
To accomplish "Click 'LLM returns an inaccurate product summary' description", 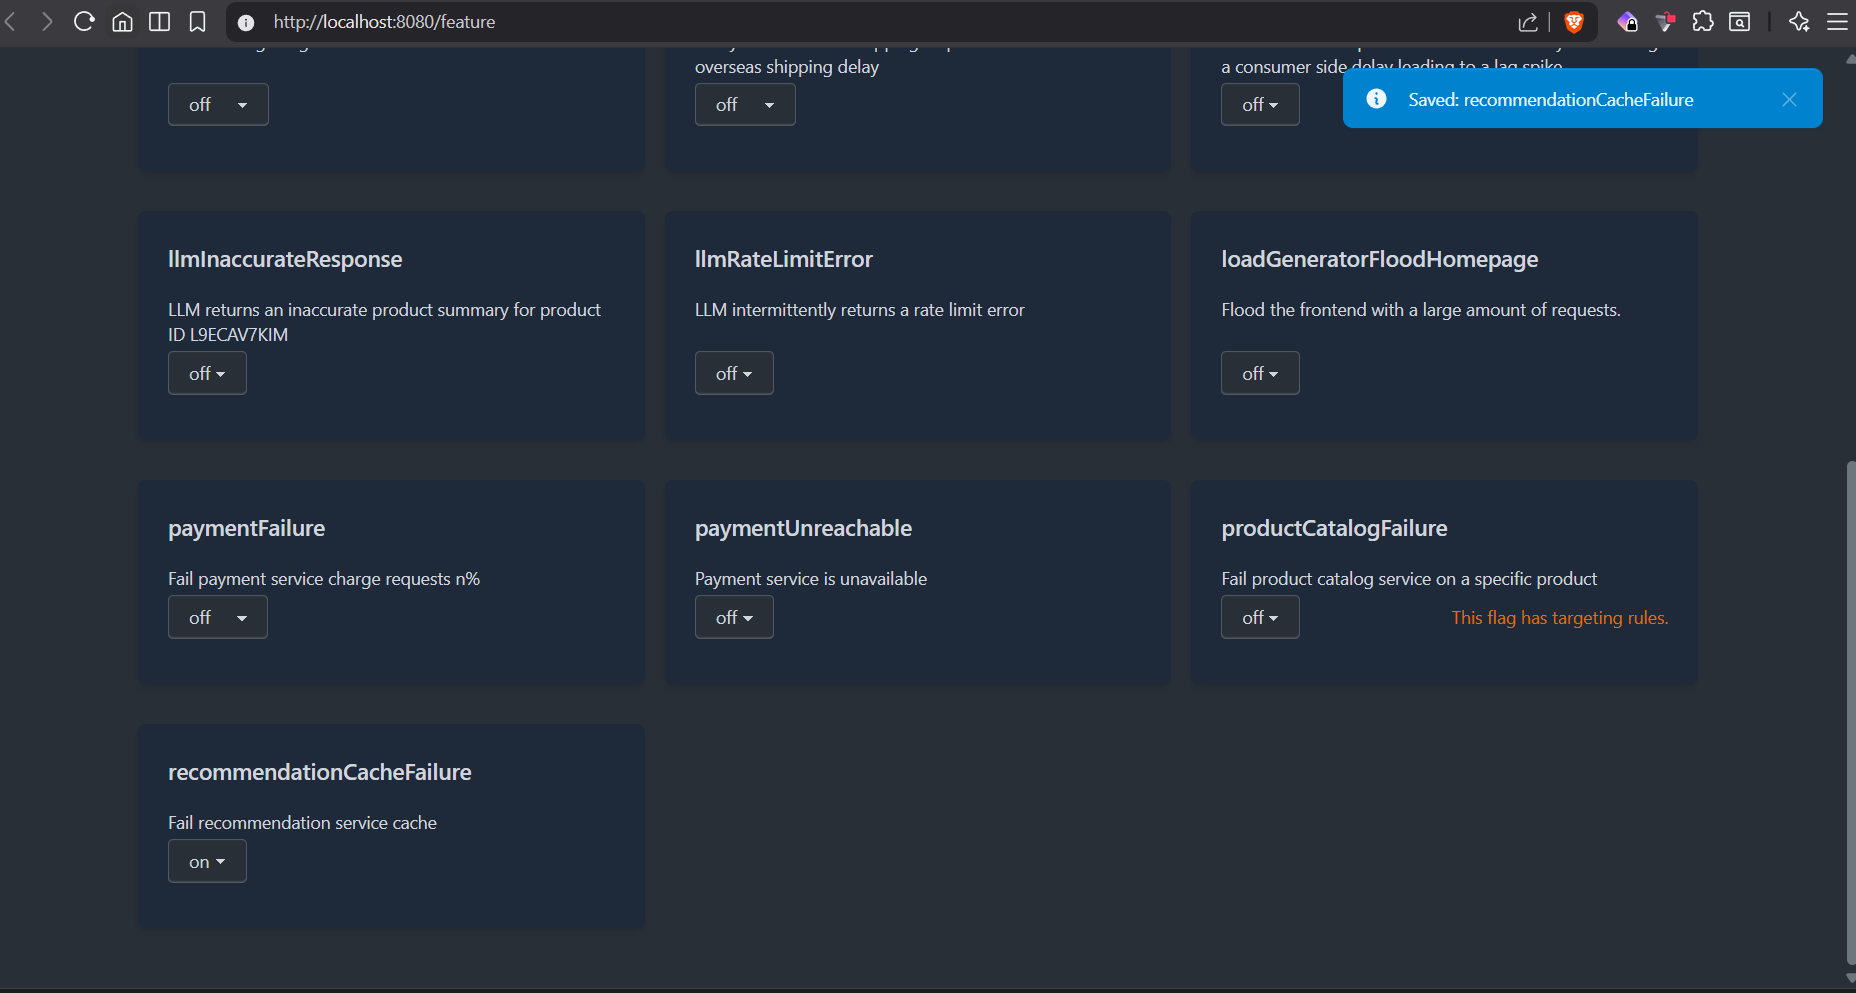I will [384, 322].
